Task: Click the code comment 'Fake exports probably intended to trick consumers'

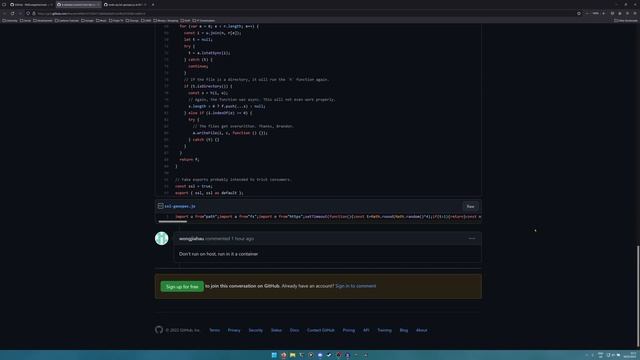Action: coord(233,180)
